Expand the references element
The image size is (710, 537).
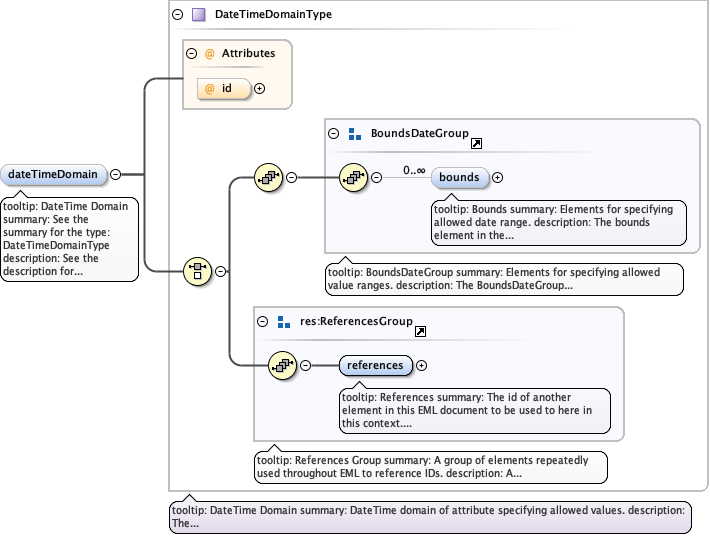(421, 366)
